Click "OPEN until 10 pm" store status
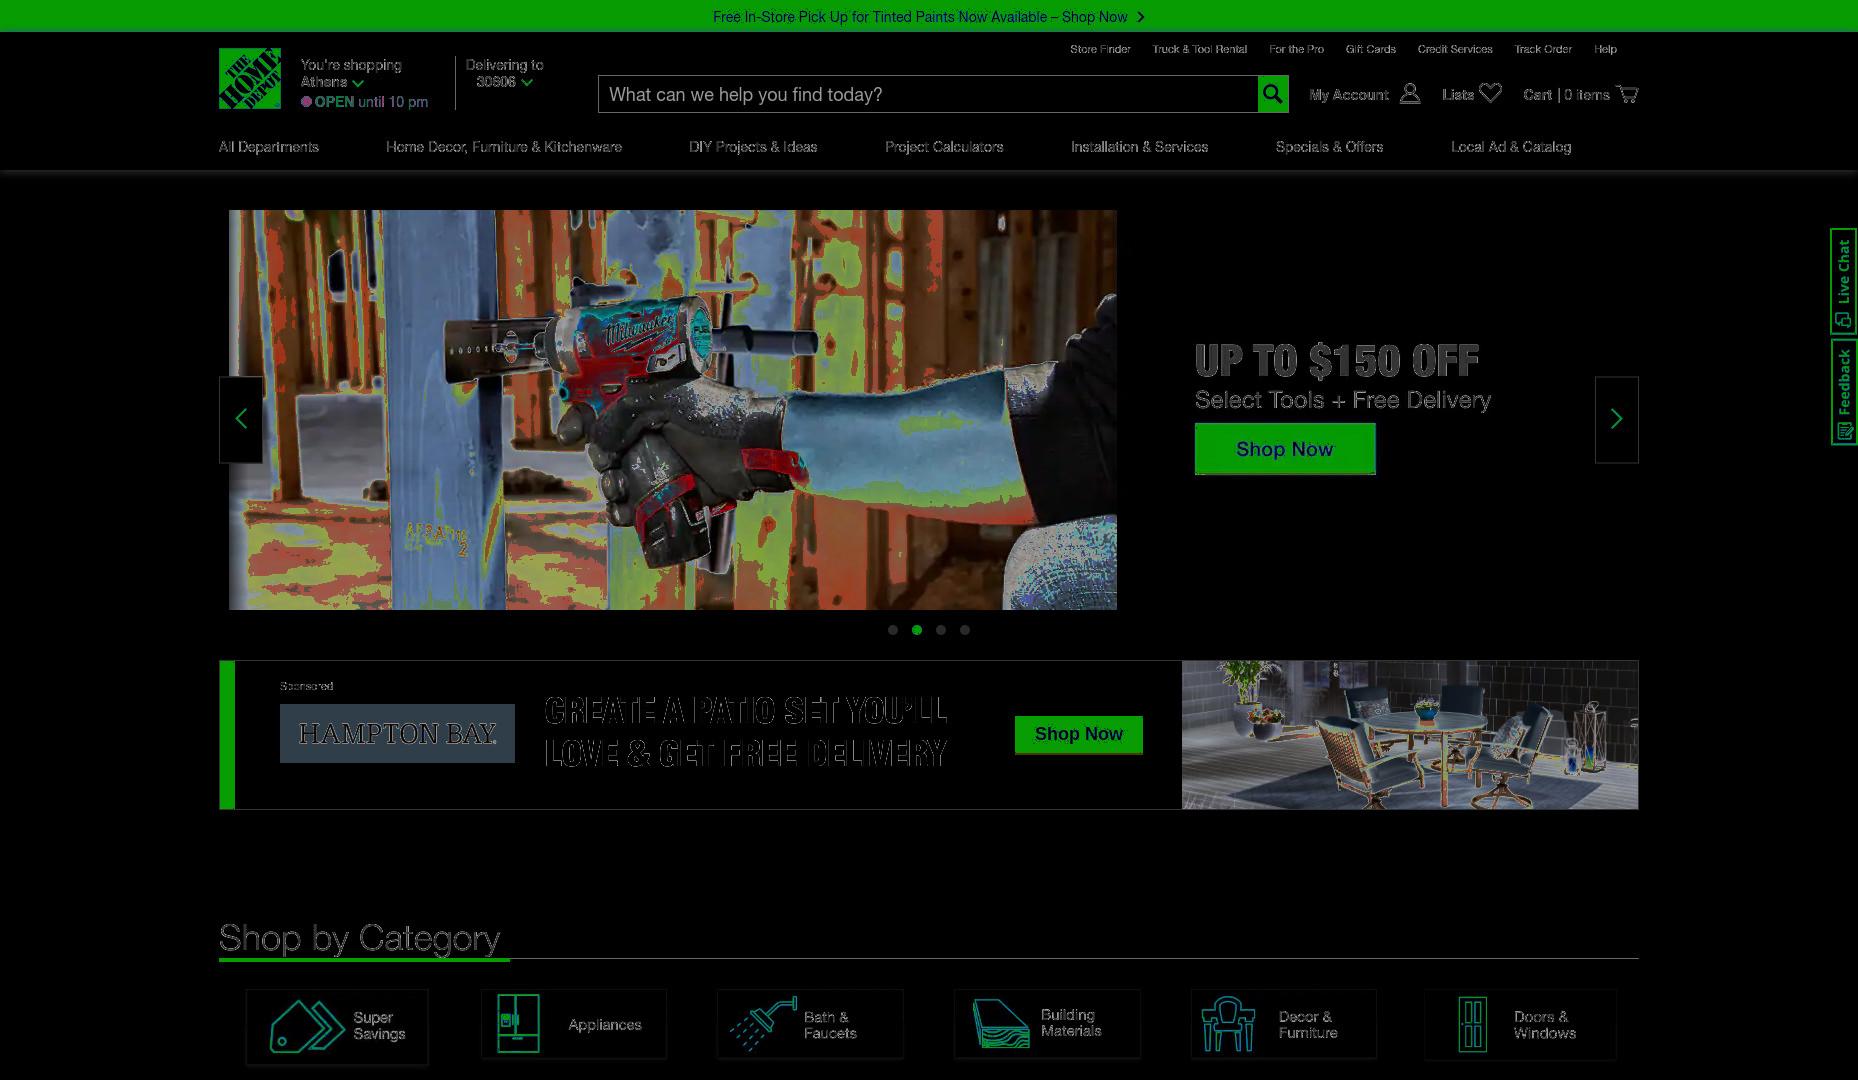Screen dimensions: 1858x1080 (371, 102)
